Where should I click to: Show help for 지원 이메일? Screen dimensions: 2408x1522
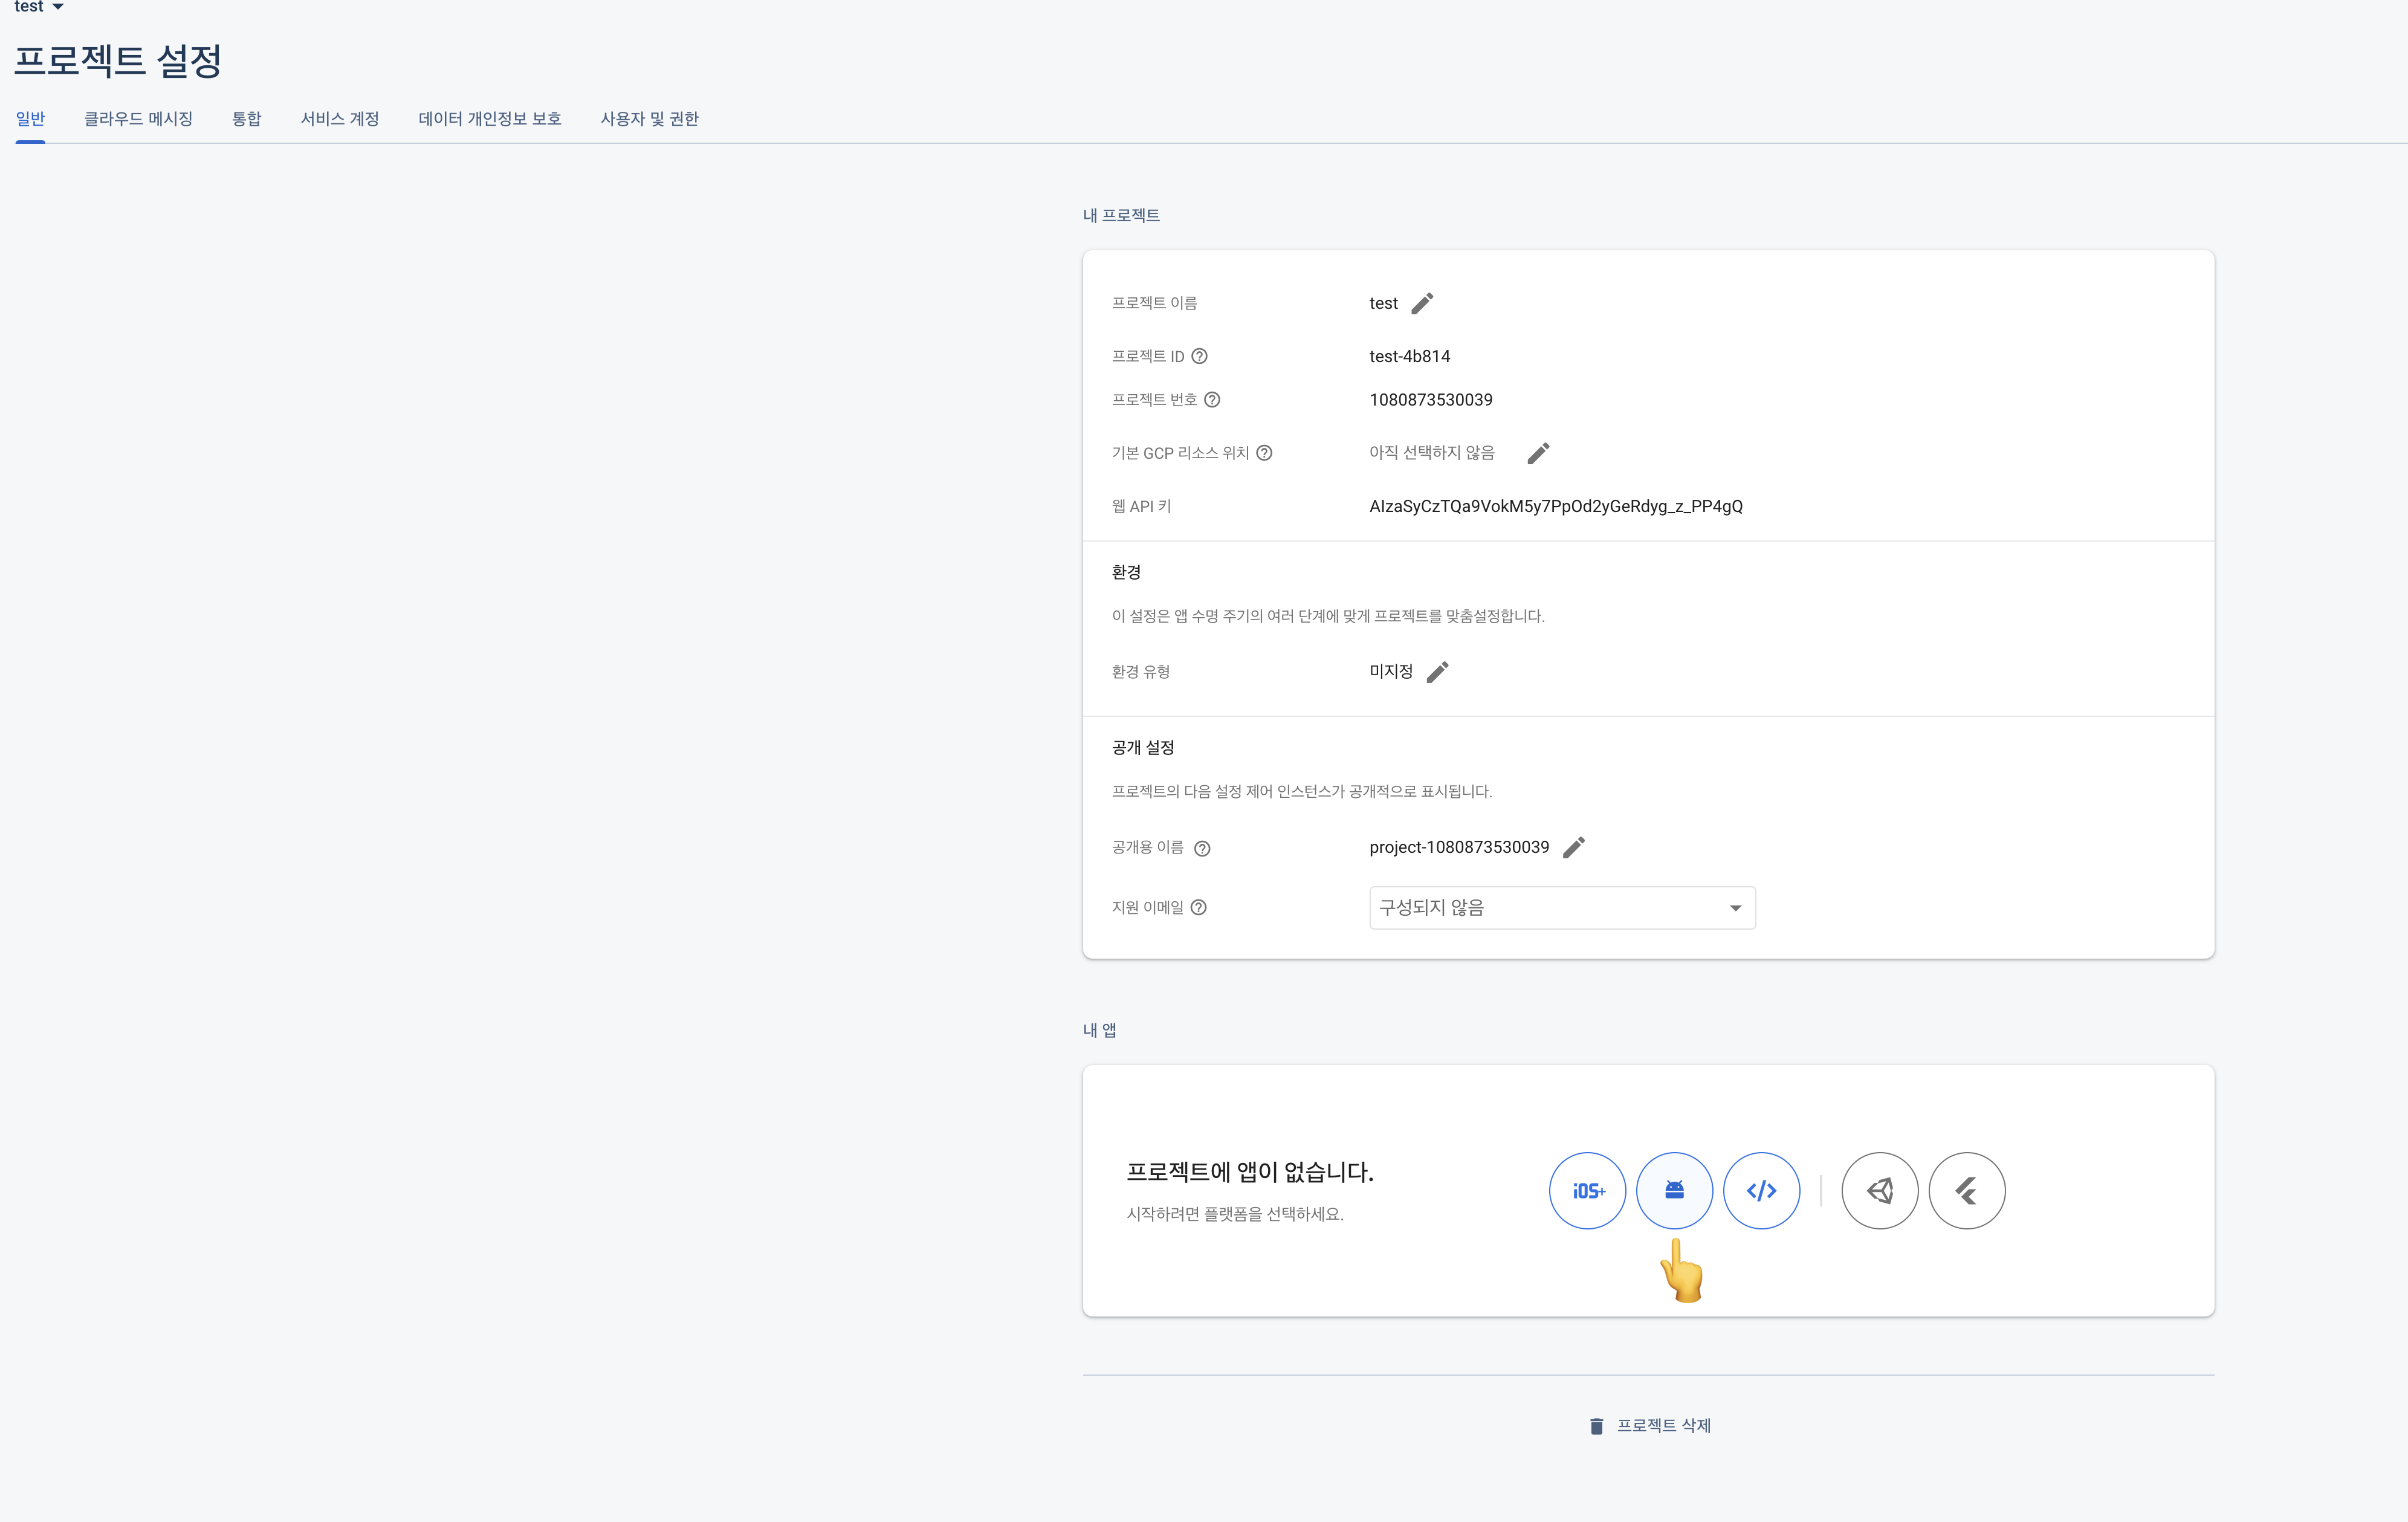coord(1199,907)
